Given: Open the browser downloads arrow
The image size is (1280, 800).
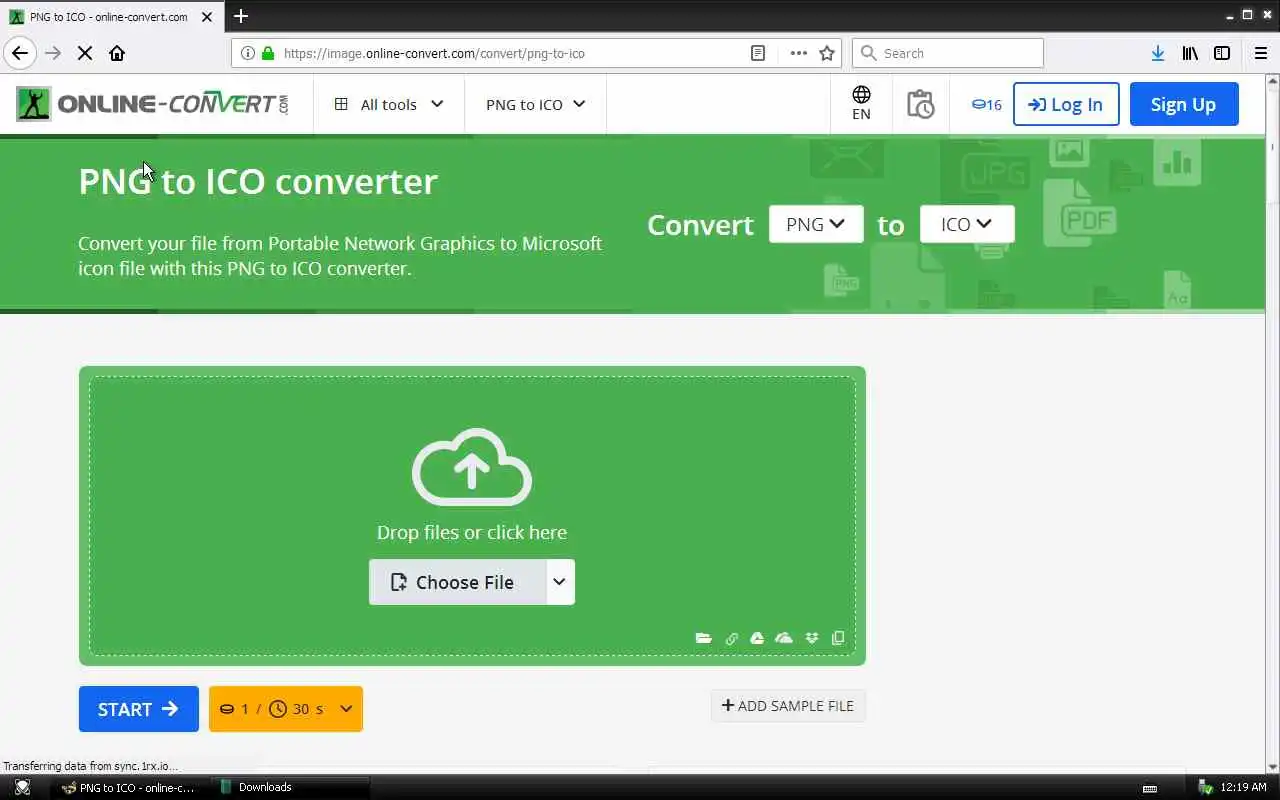Looking at the screenshot, I should pyautogui.click(x=1157, y=53).
